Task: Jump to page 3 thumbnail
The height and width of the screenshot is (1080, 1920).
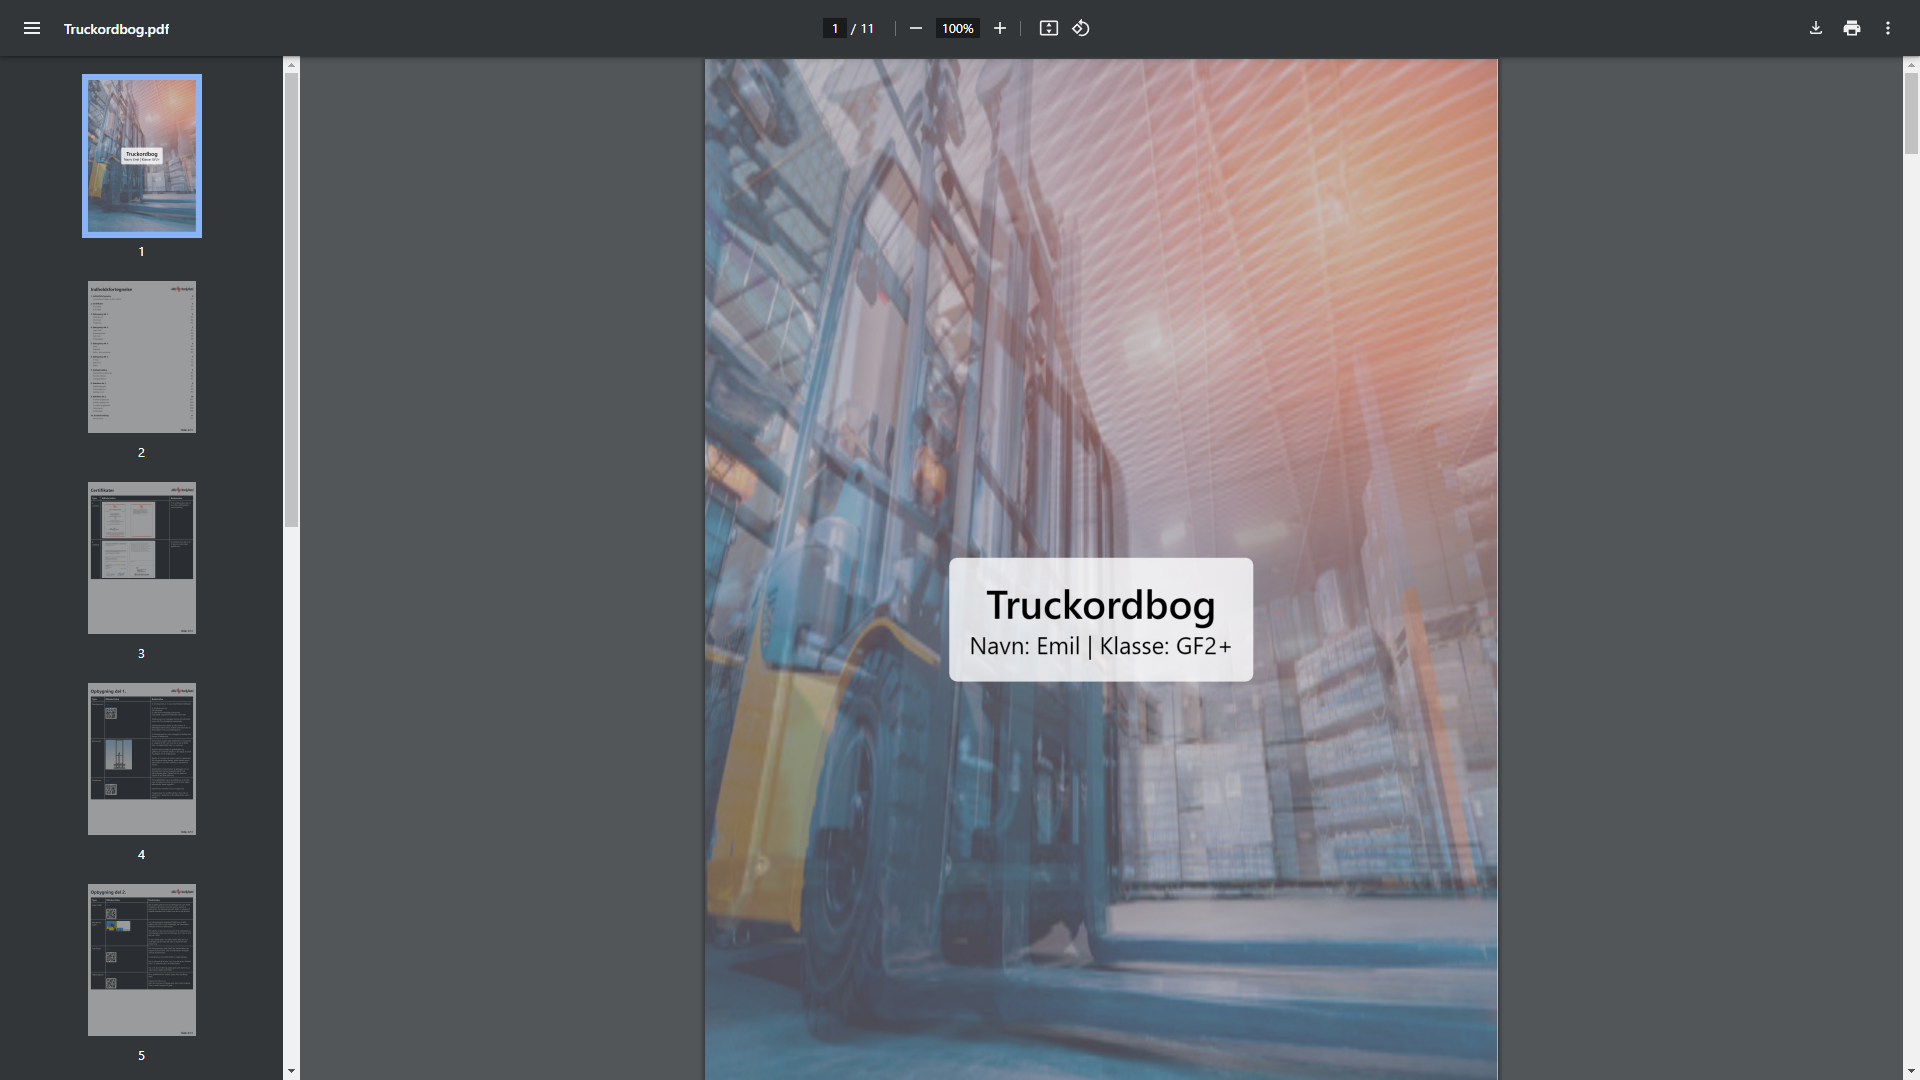Action: [x=142, y=558]
